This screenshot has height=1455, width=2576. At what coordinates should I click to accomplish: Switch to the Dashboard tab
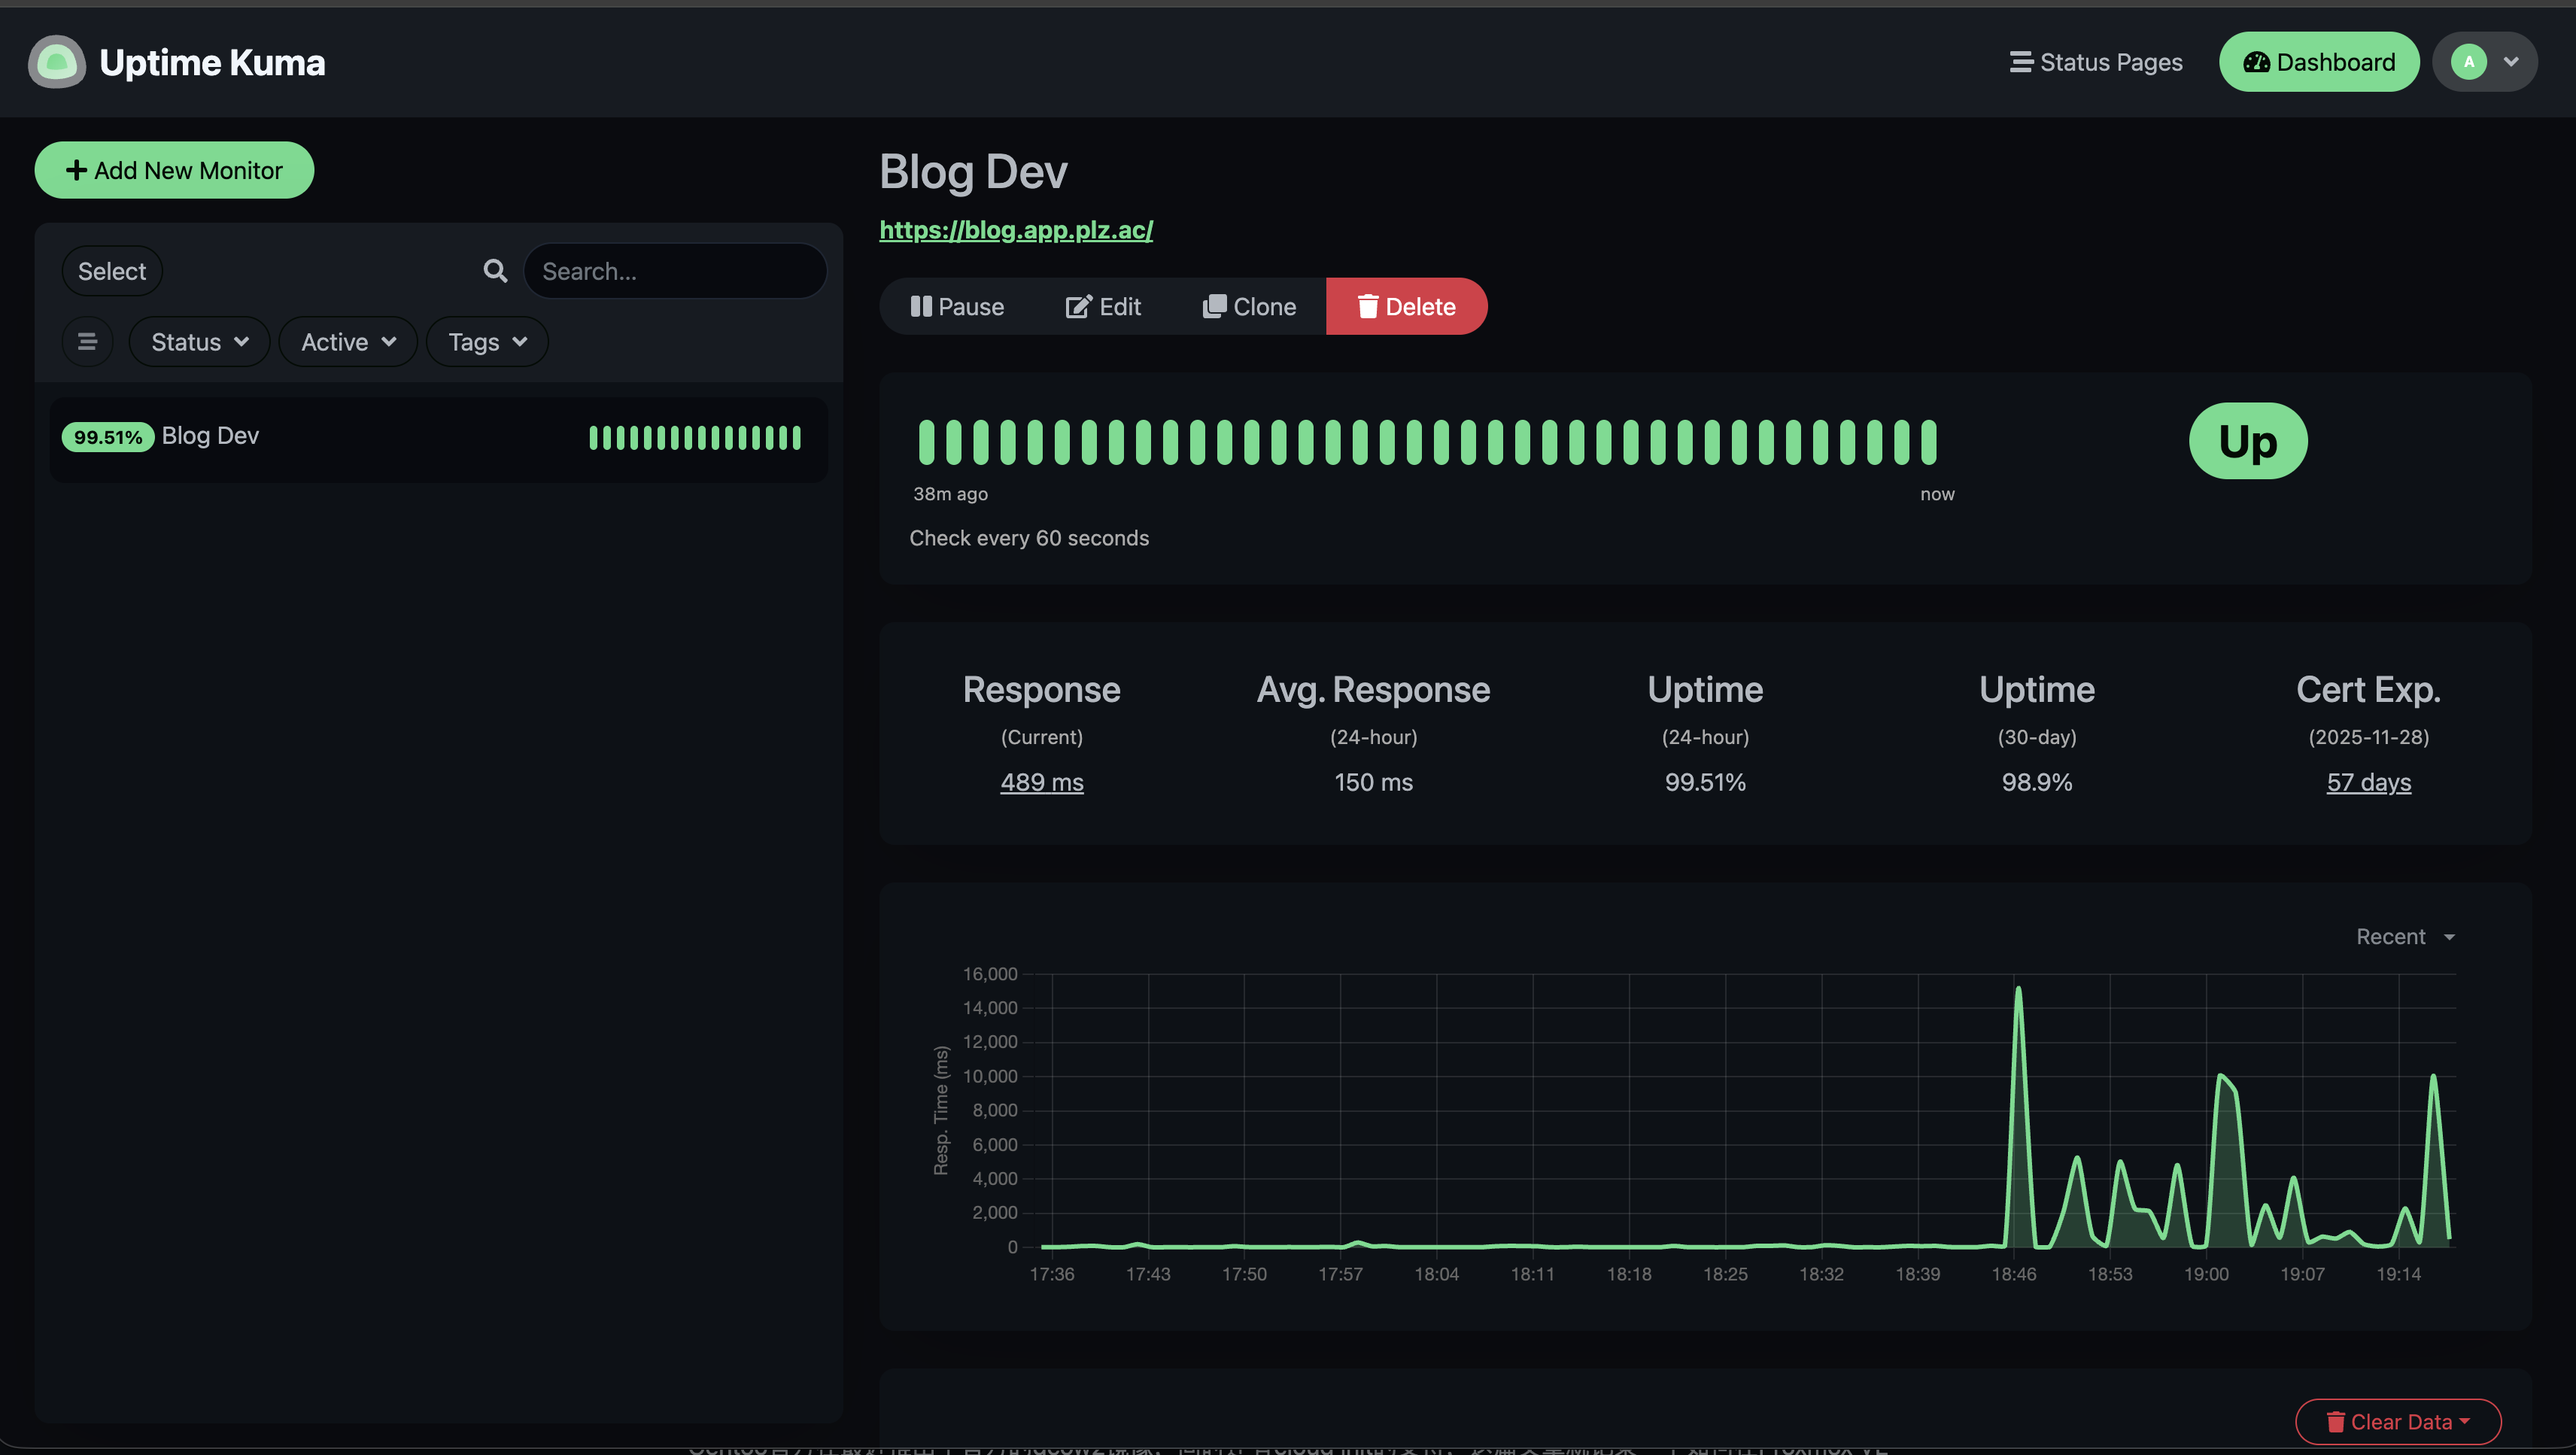(x=2319, y=62)
